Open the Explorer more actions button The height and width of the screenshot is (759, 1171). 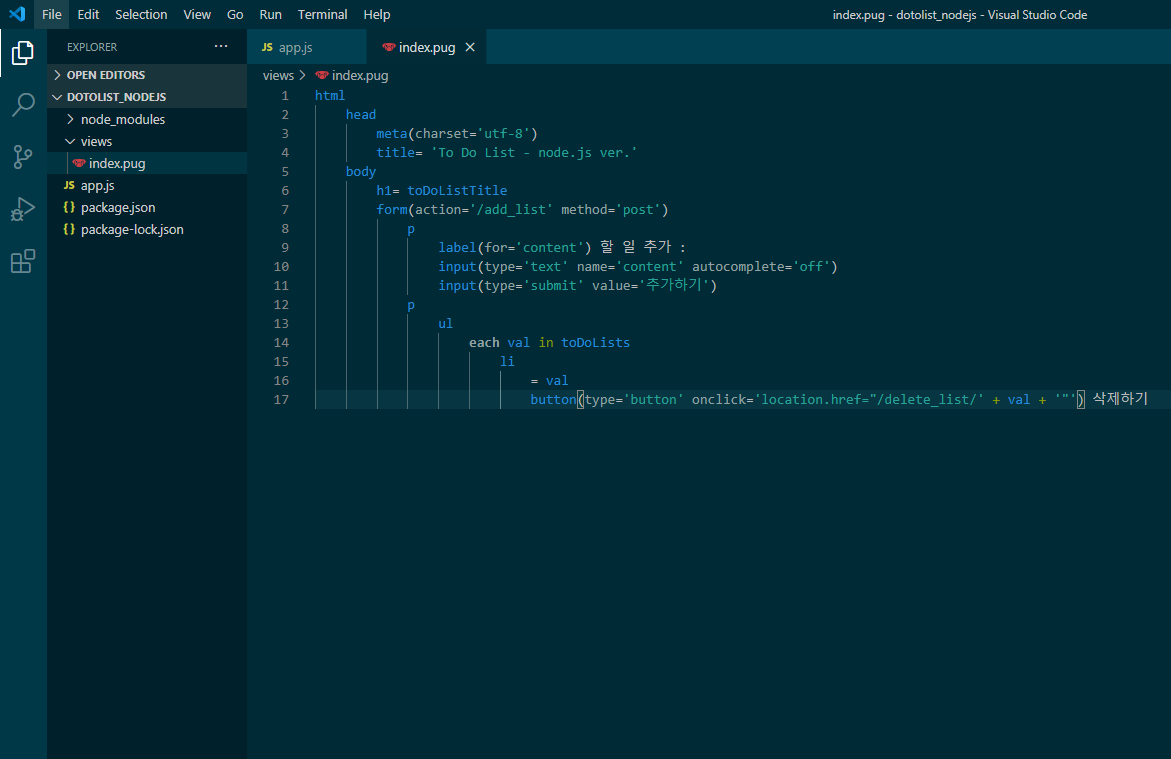pyautogui.click(x=220, y=46)
